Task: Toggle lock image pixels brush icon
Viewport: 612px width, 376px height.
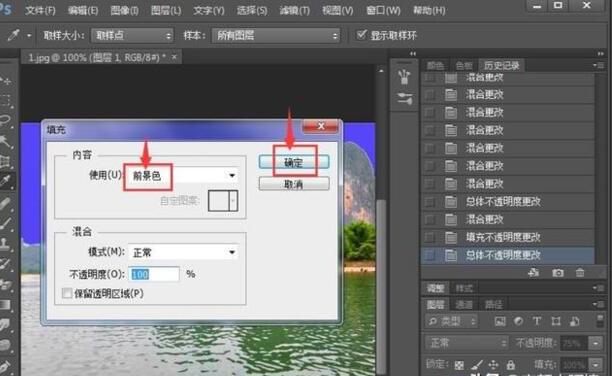Action: point(477,365)
